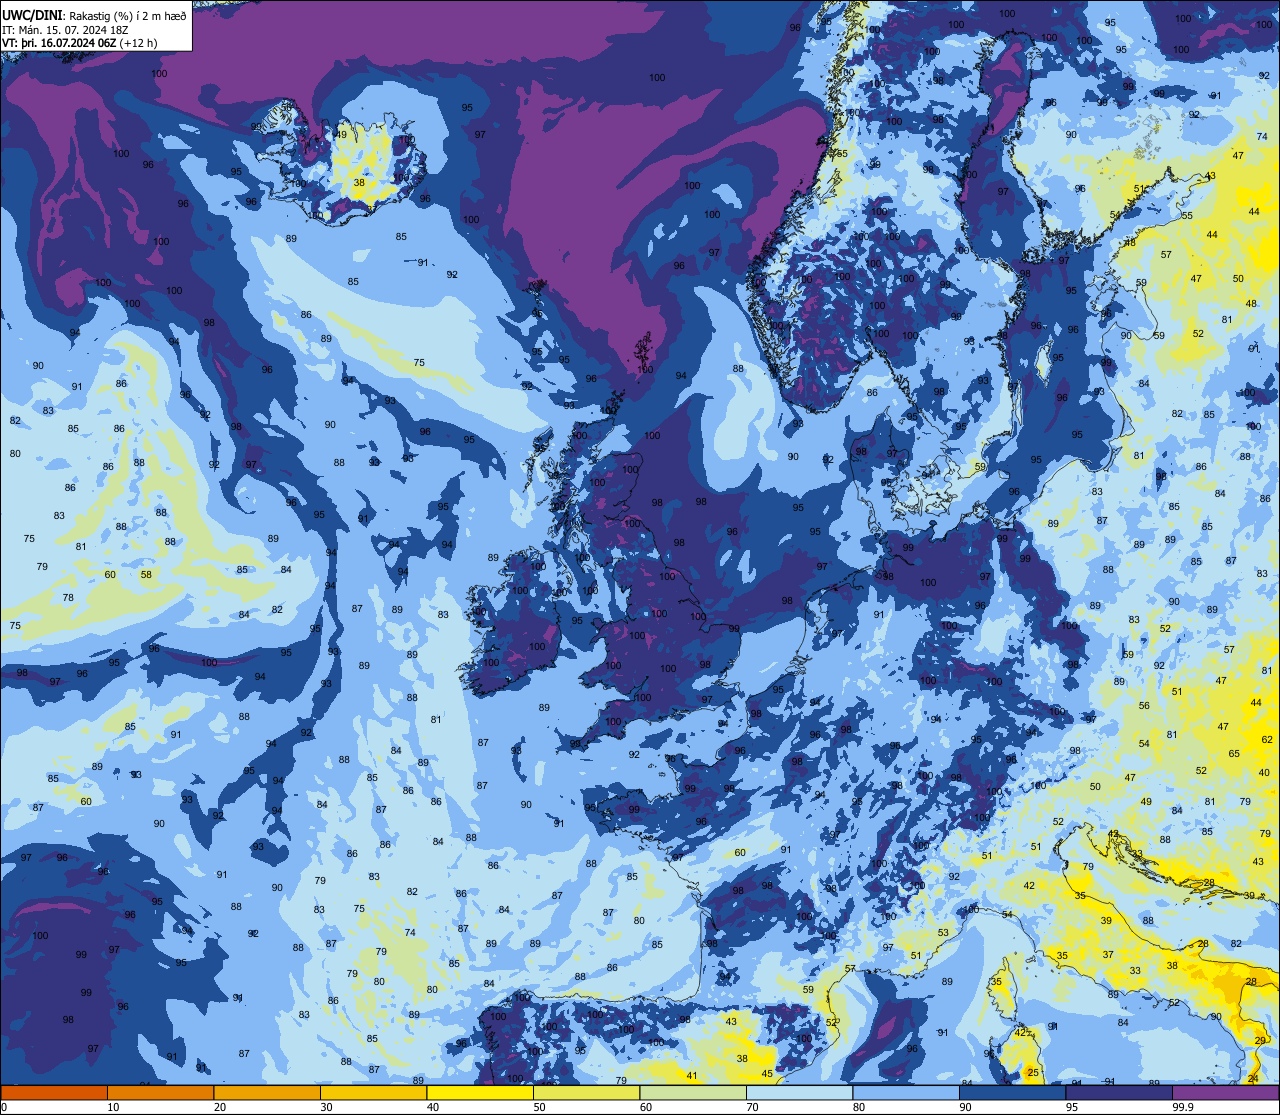Click the 49 humidity value over Iceland
The width and height of the screenshot is (1280, 1115).
pos(341,135)
